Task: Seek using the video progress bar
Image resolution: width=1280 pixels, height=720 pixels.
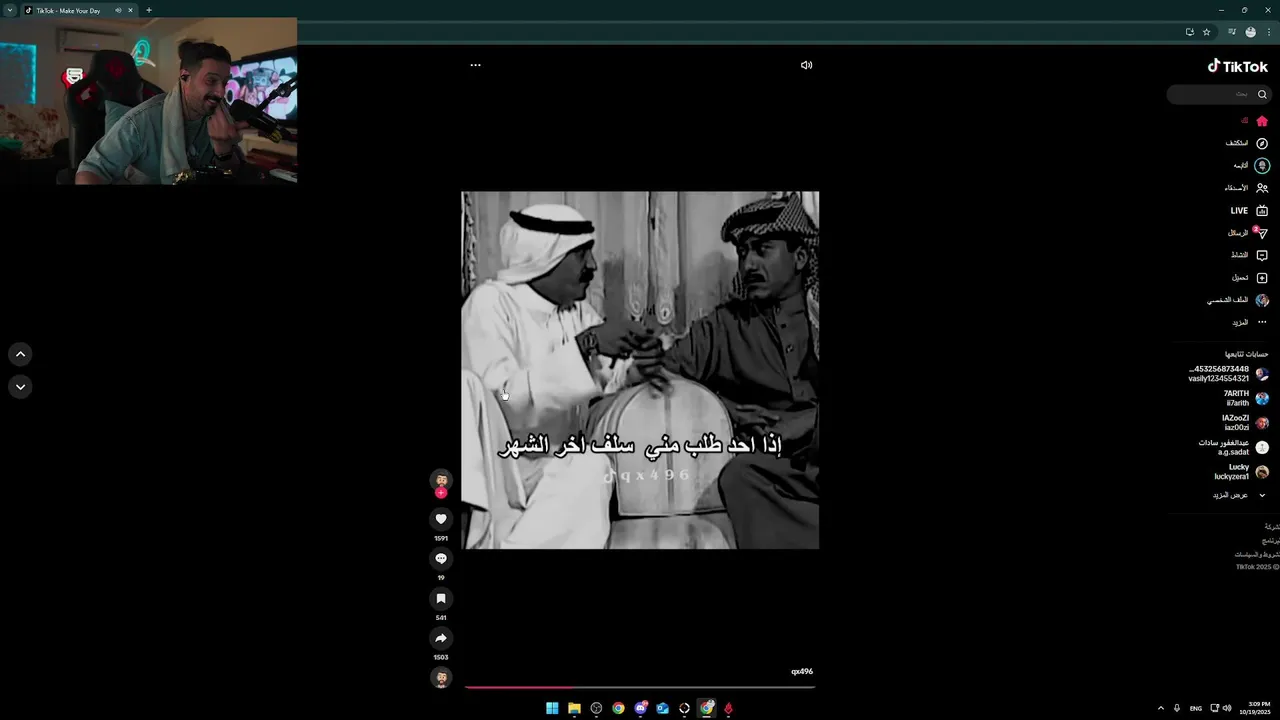Action: click(x=640, y=687)
